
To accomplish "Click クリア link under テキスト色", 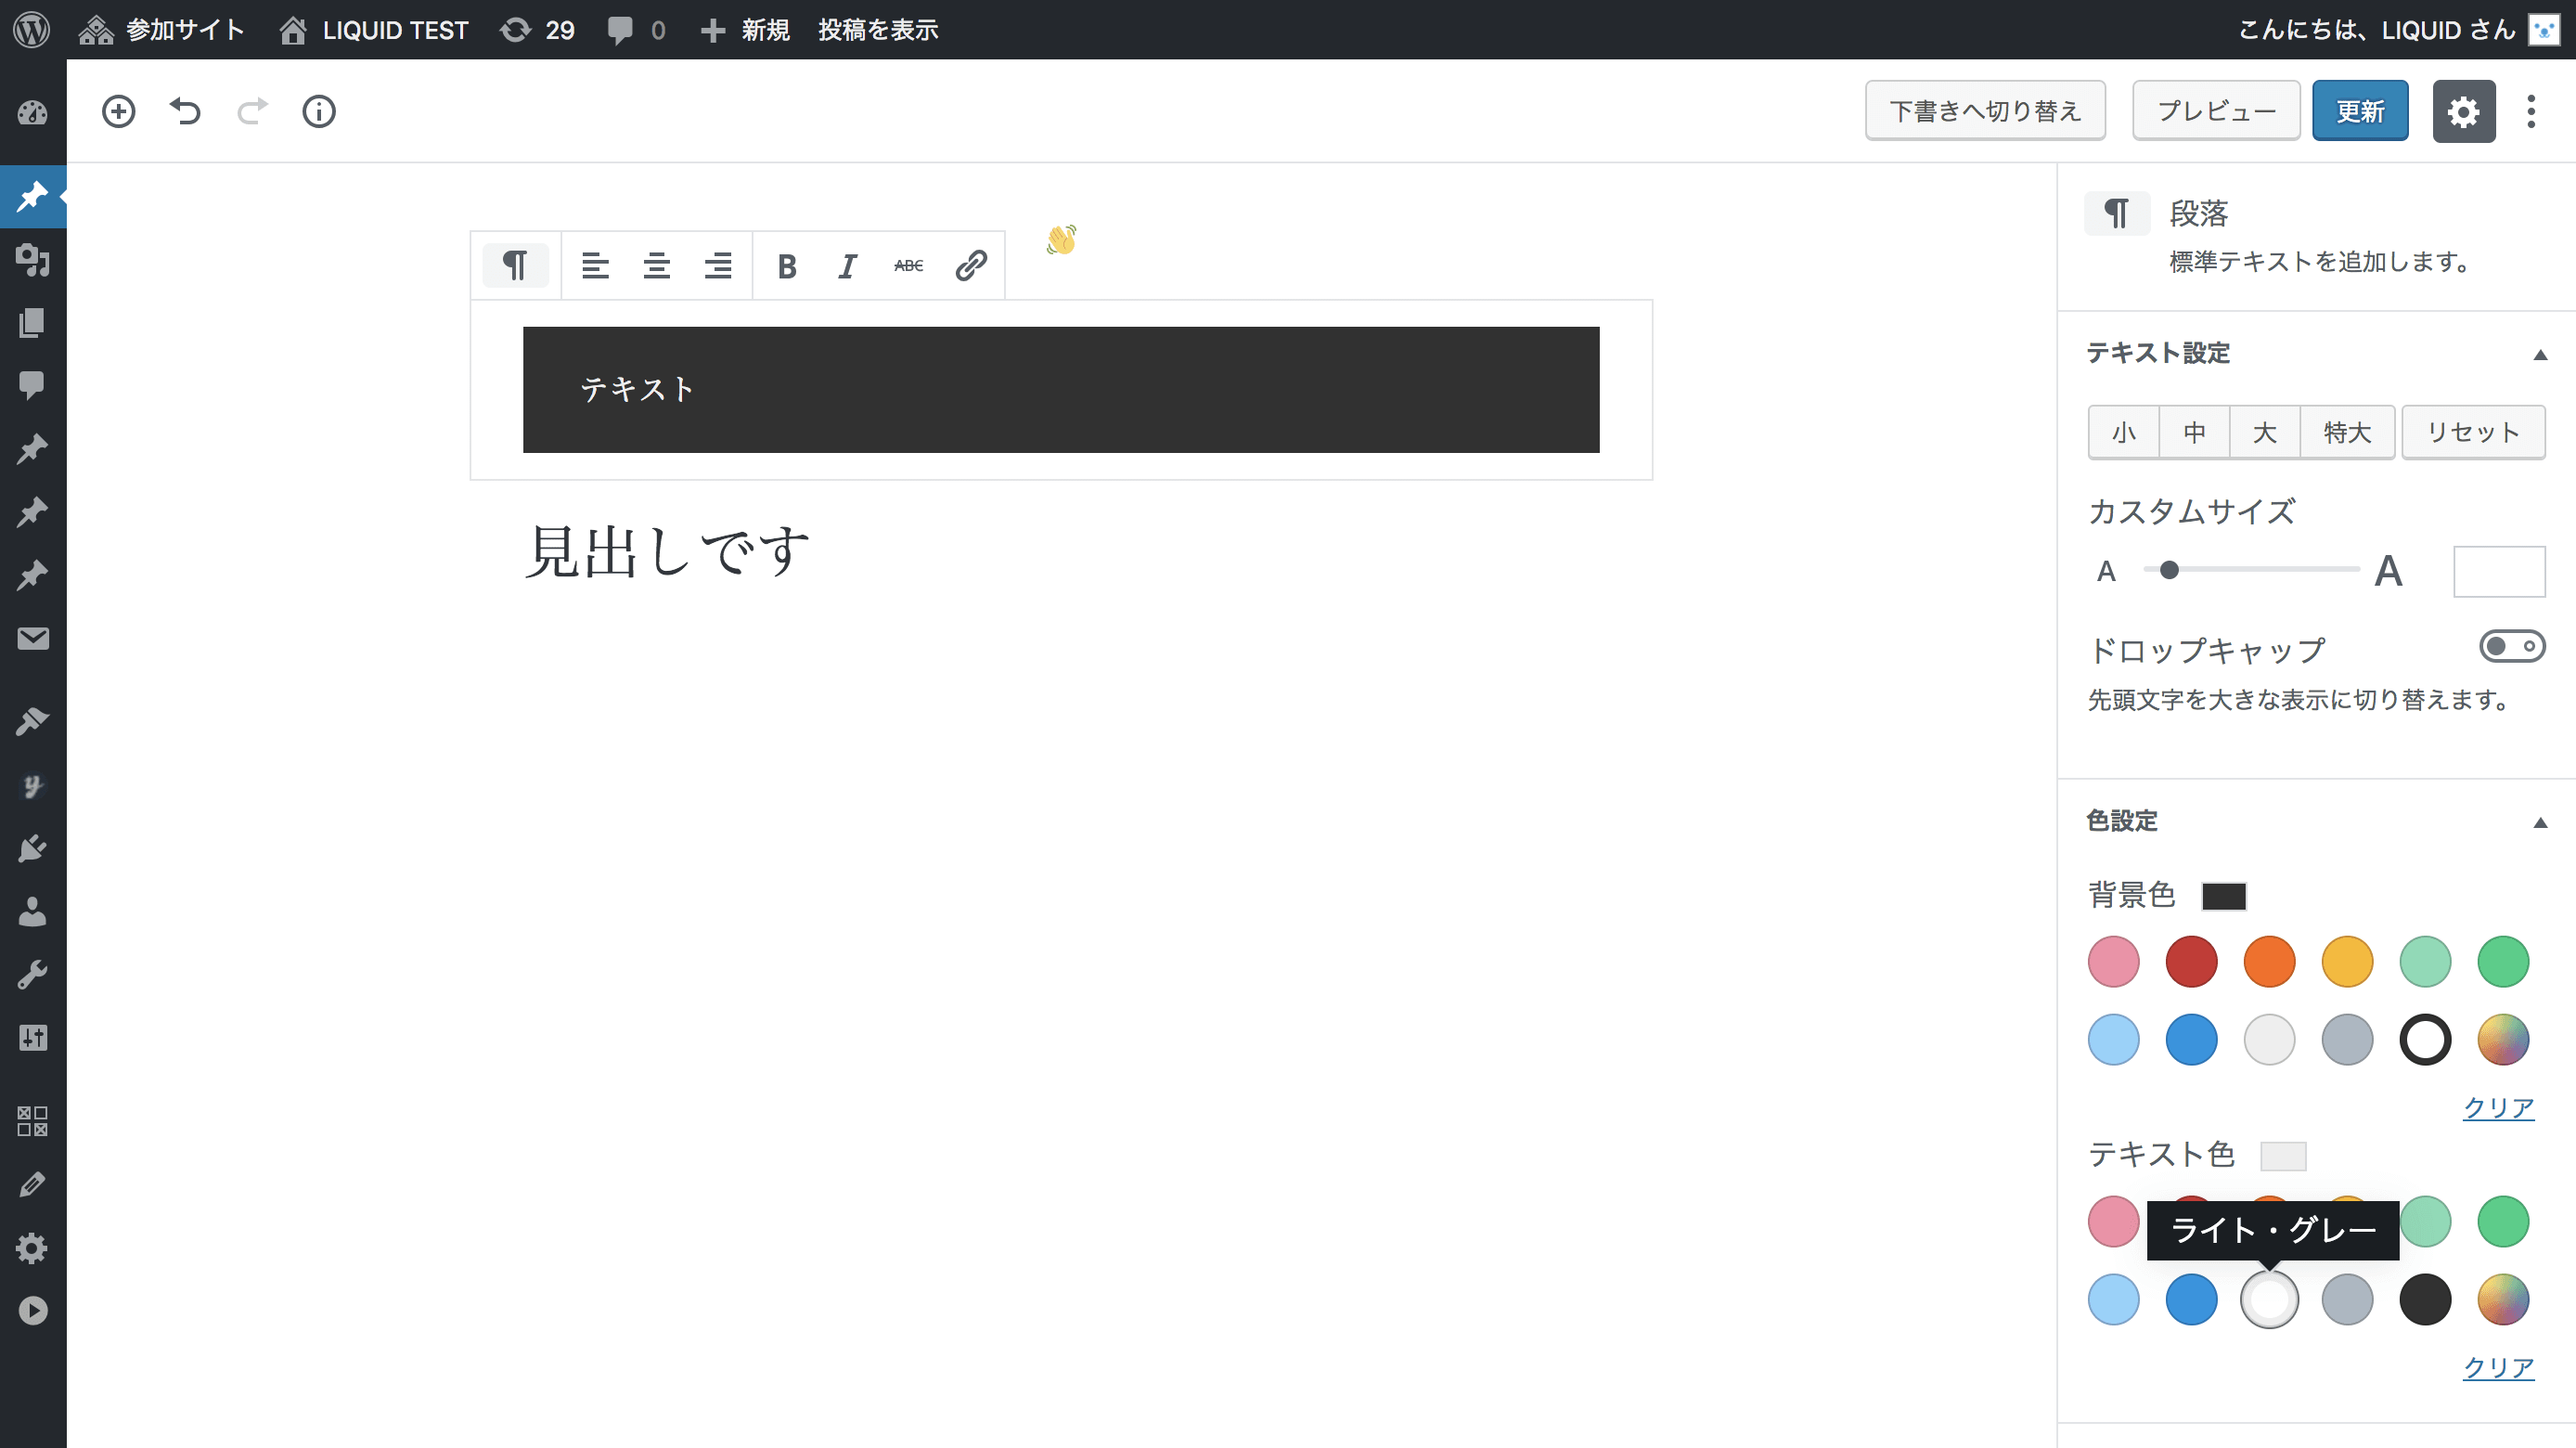I will (2500, 1366).
